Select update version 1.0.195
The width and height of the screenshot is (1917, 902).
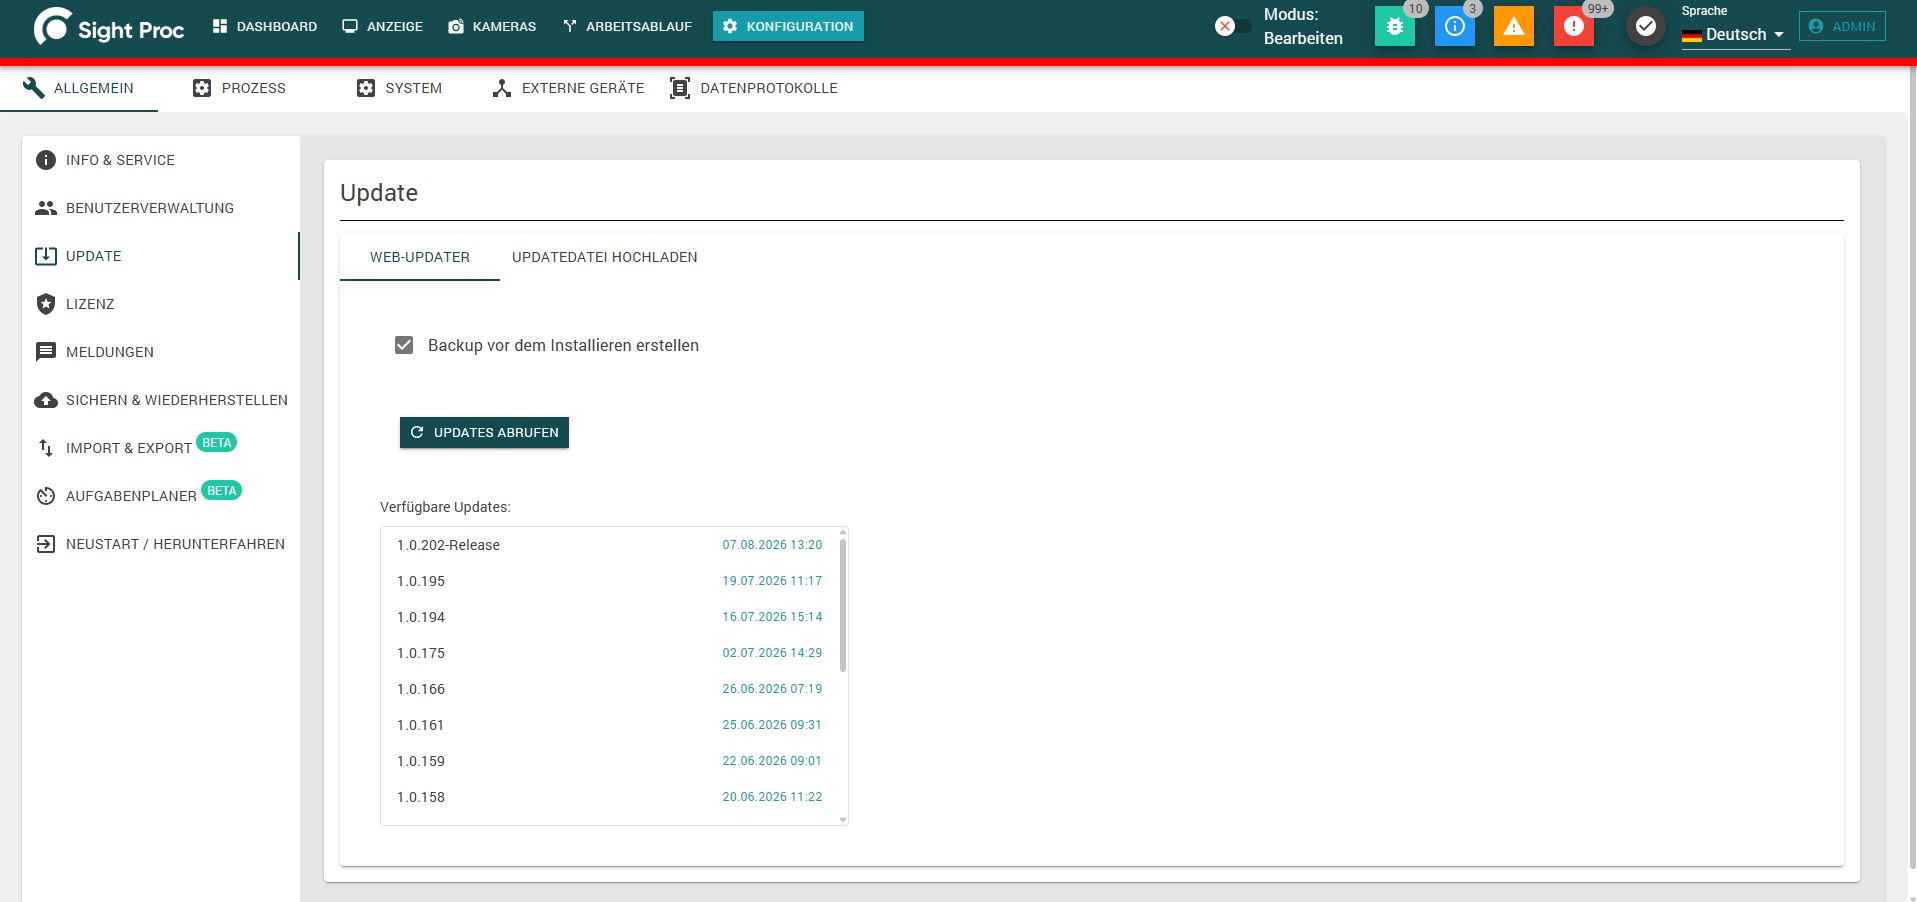pos(610,581)
